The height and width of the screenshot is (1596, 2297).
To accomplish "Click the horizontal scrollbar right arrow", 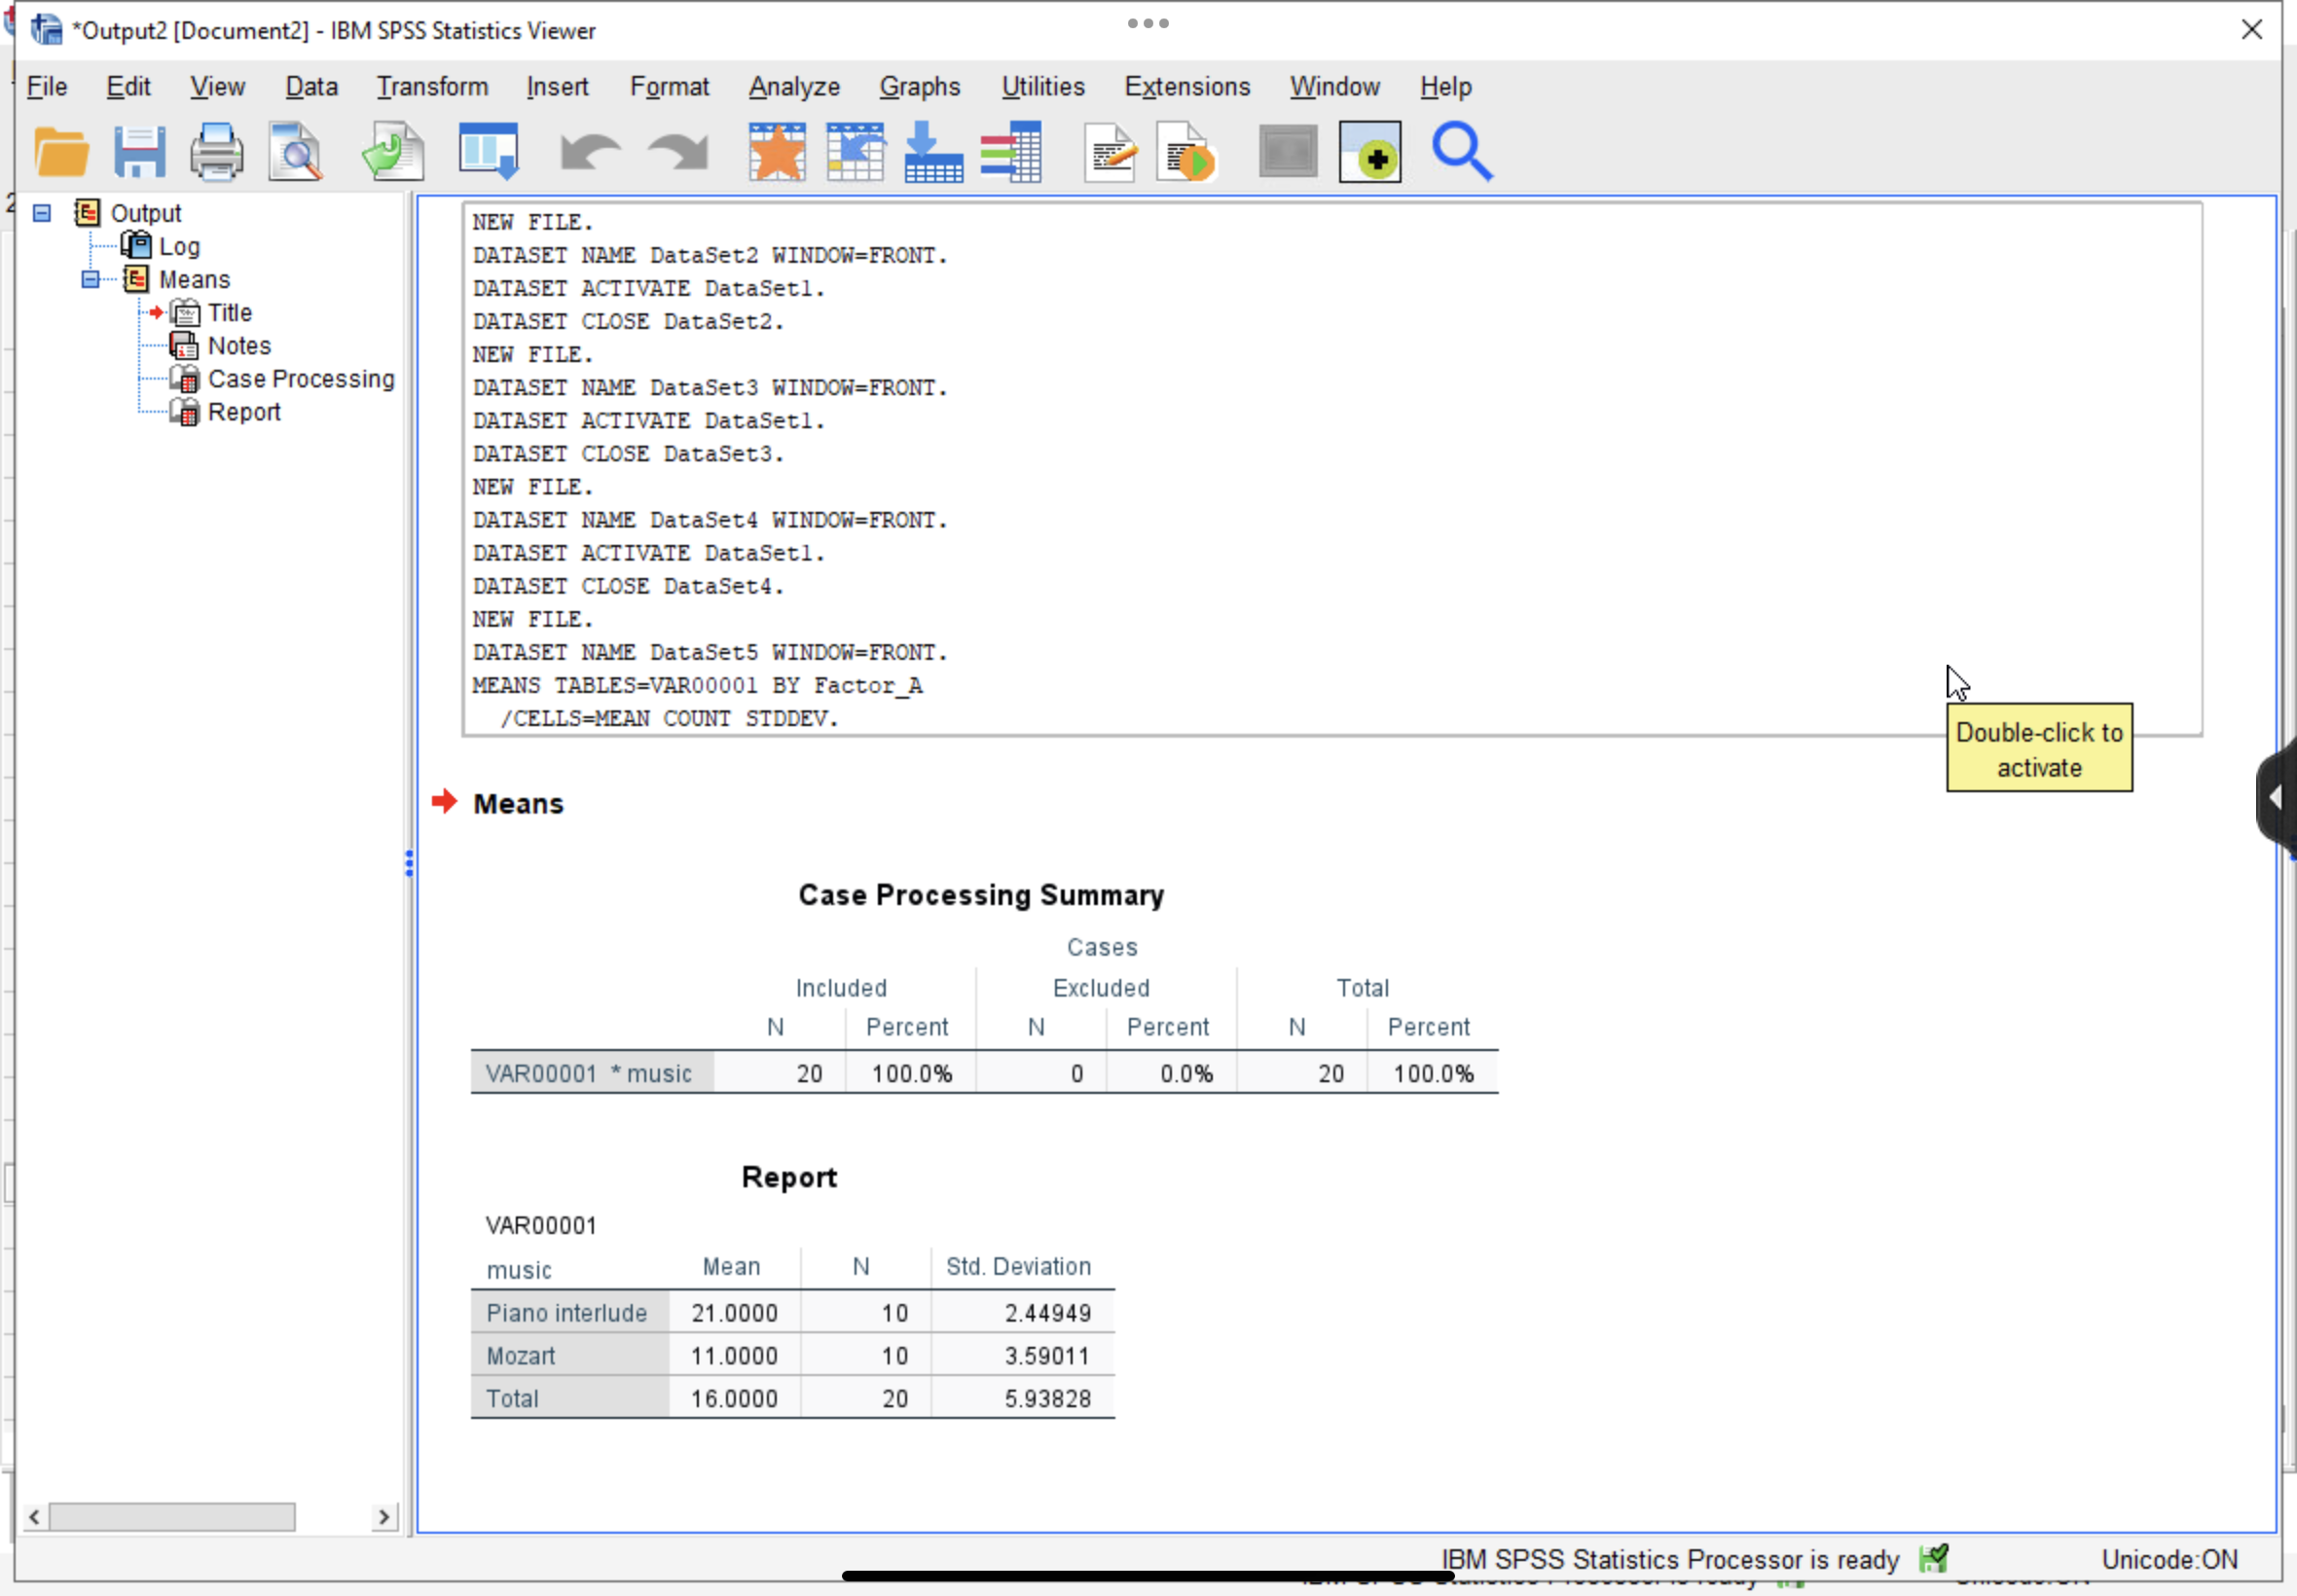I will (x=385, y=1516).
